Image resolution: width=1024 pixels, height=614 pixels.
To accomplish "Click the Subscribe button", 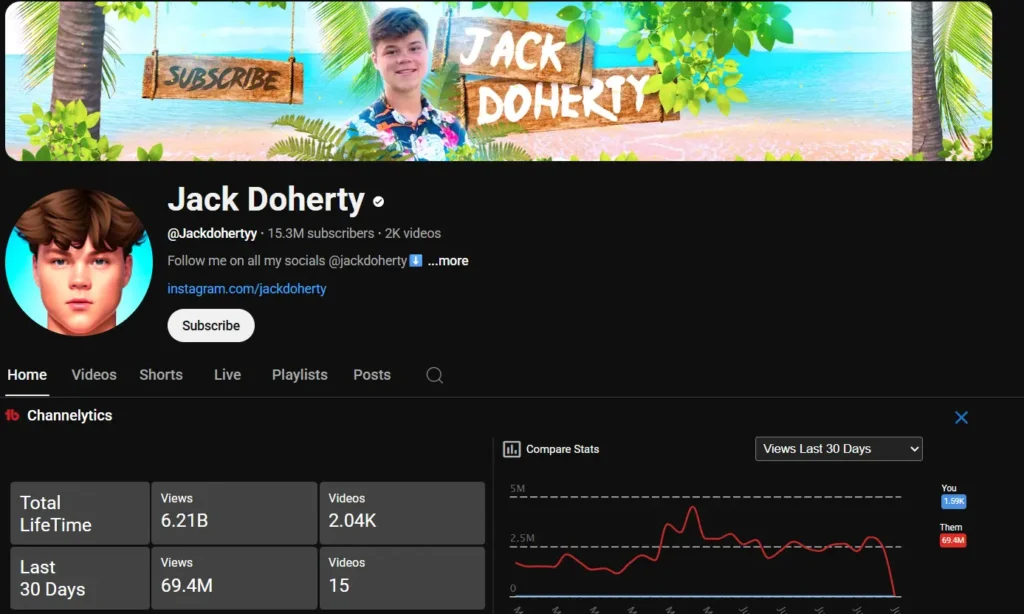I will (211, 325).
